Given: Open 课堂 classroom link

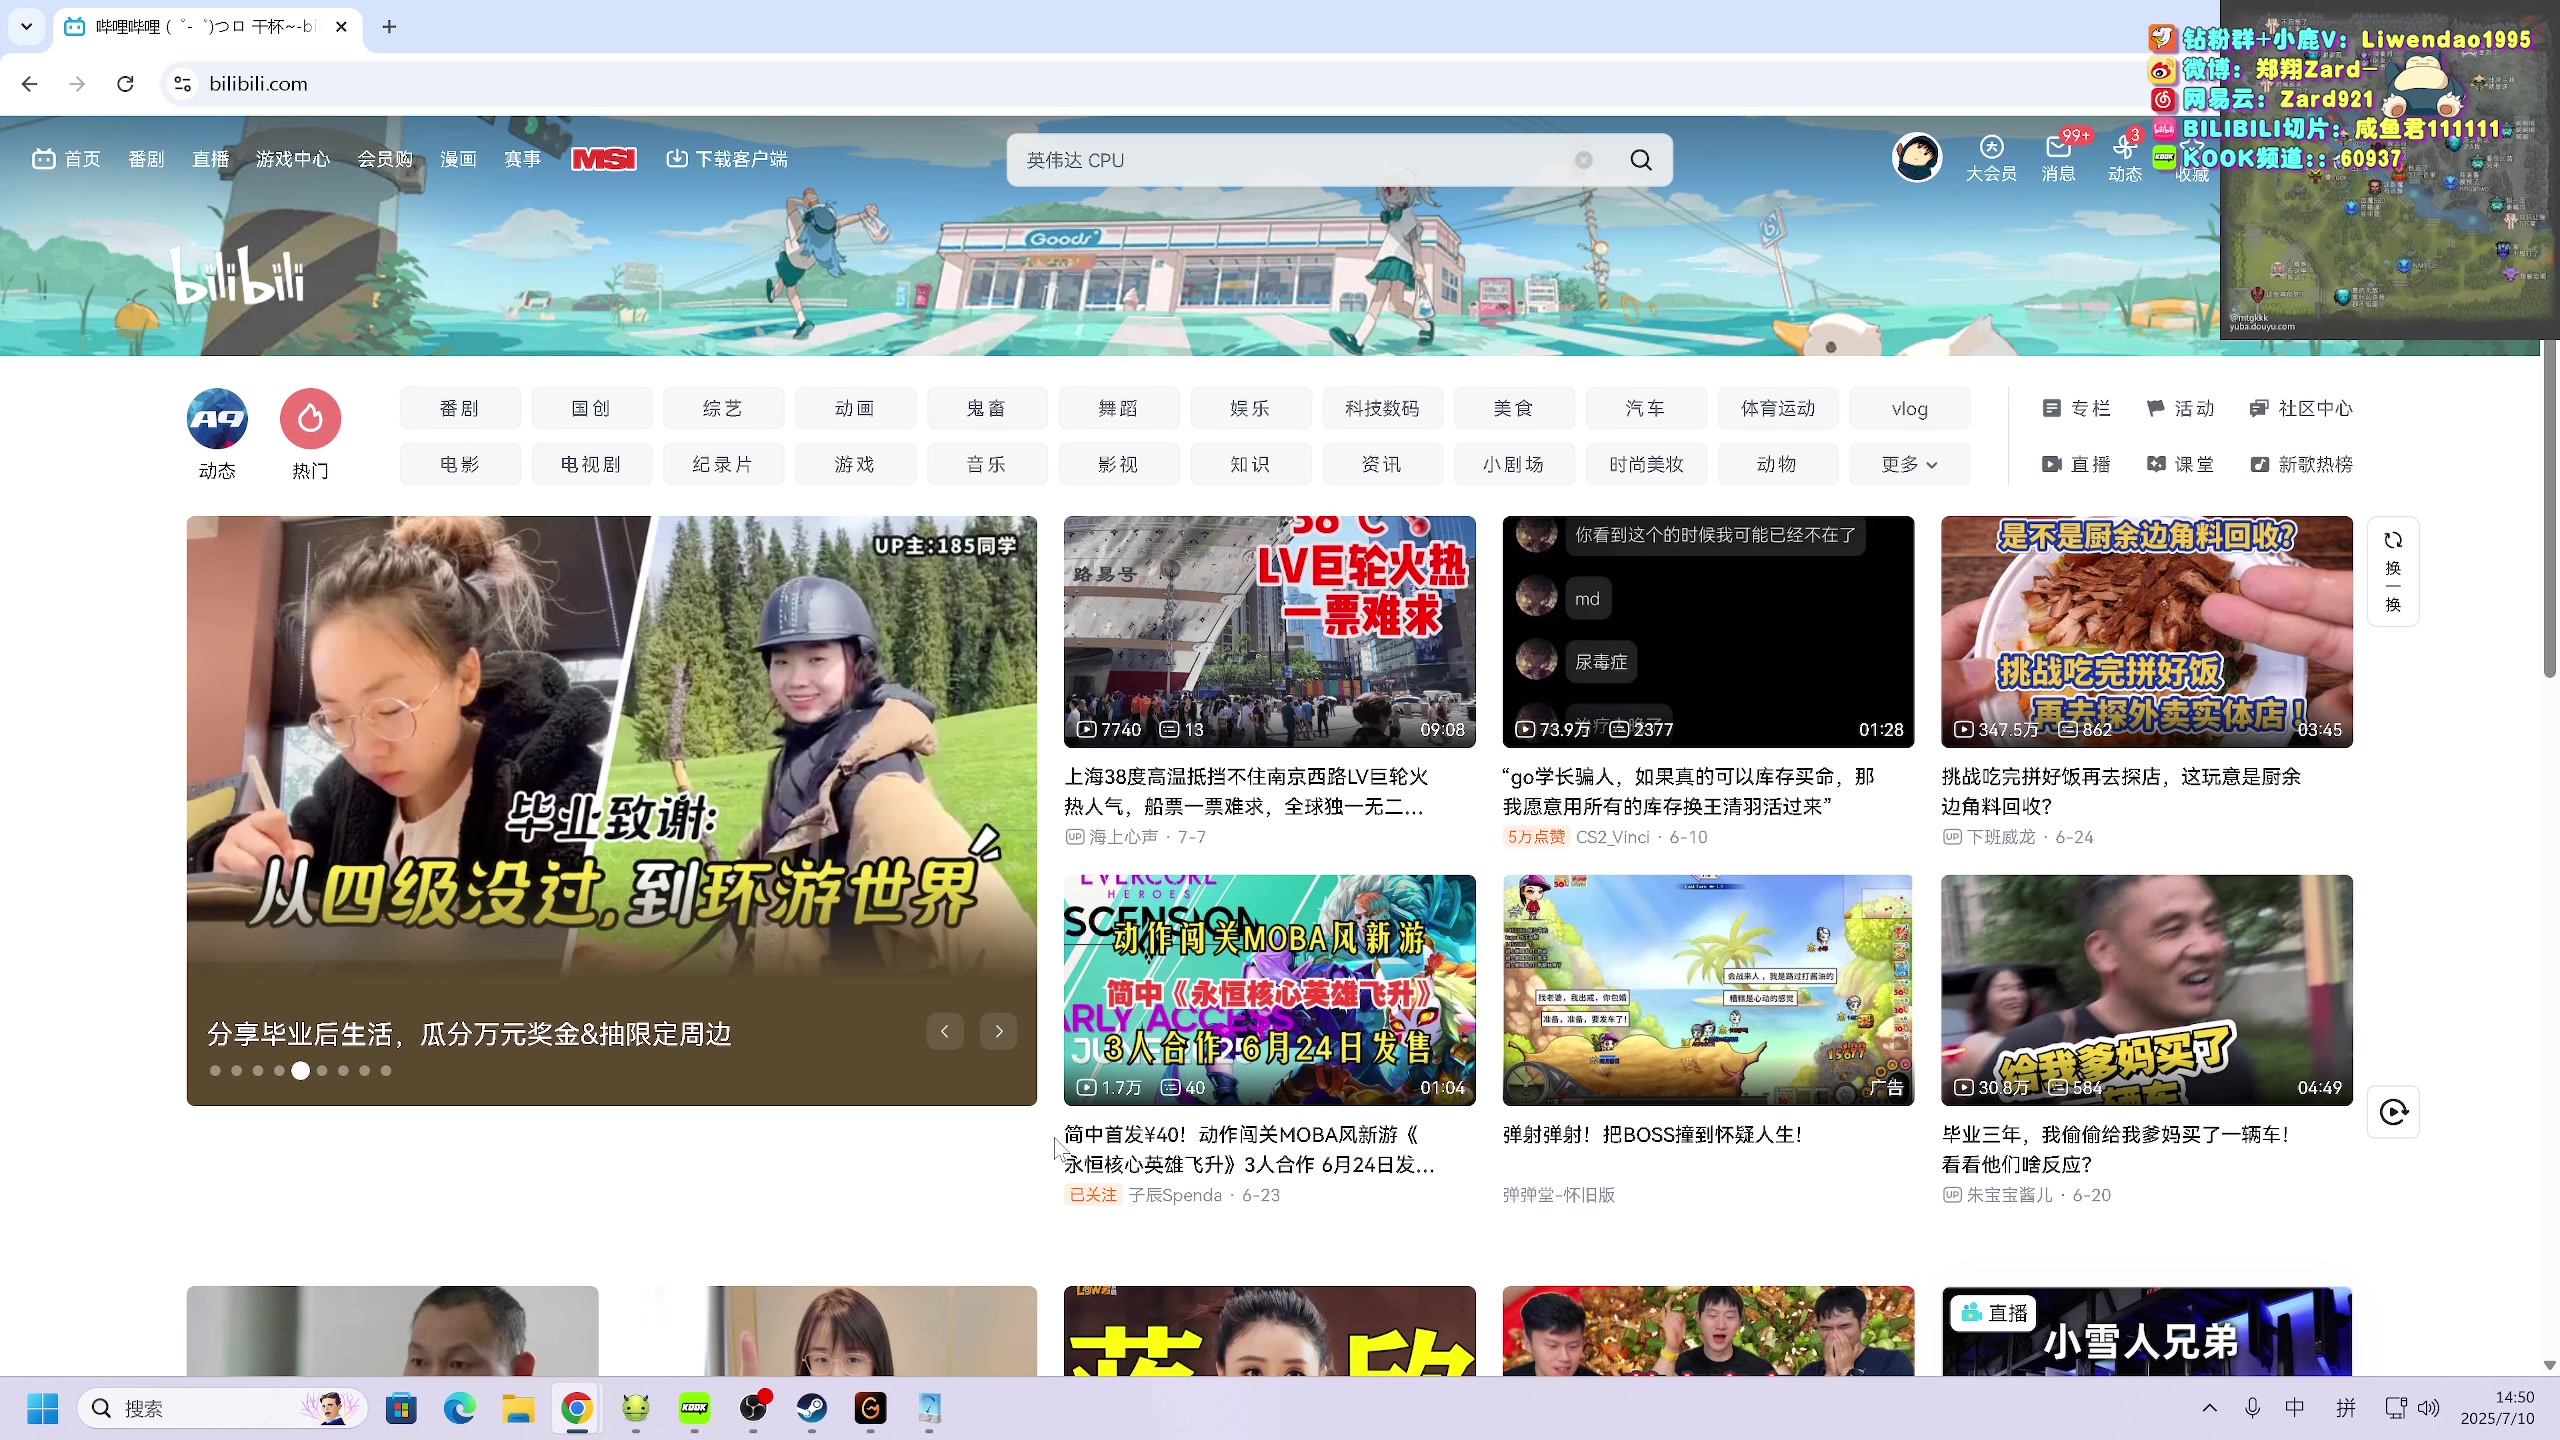Looking at the screenshot, I should tap(2180, 464).
